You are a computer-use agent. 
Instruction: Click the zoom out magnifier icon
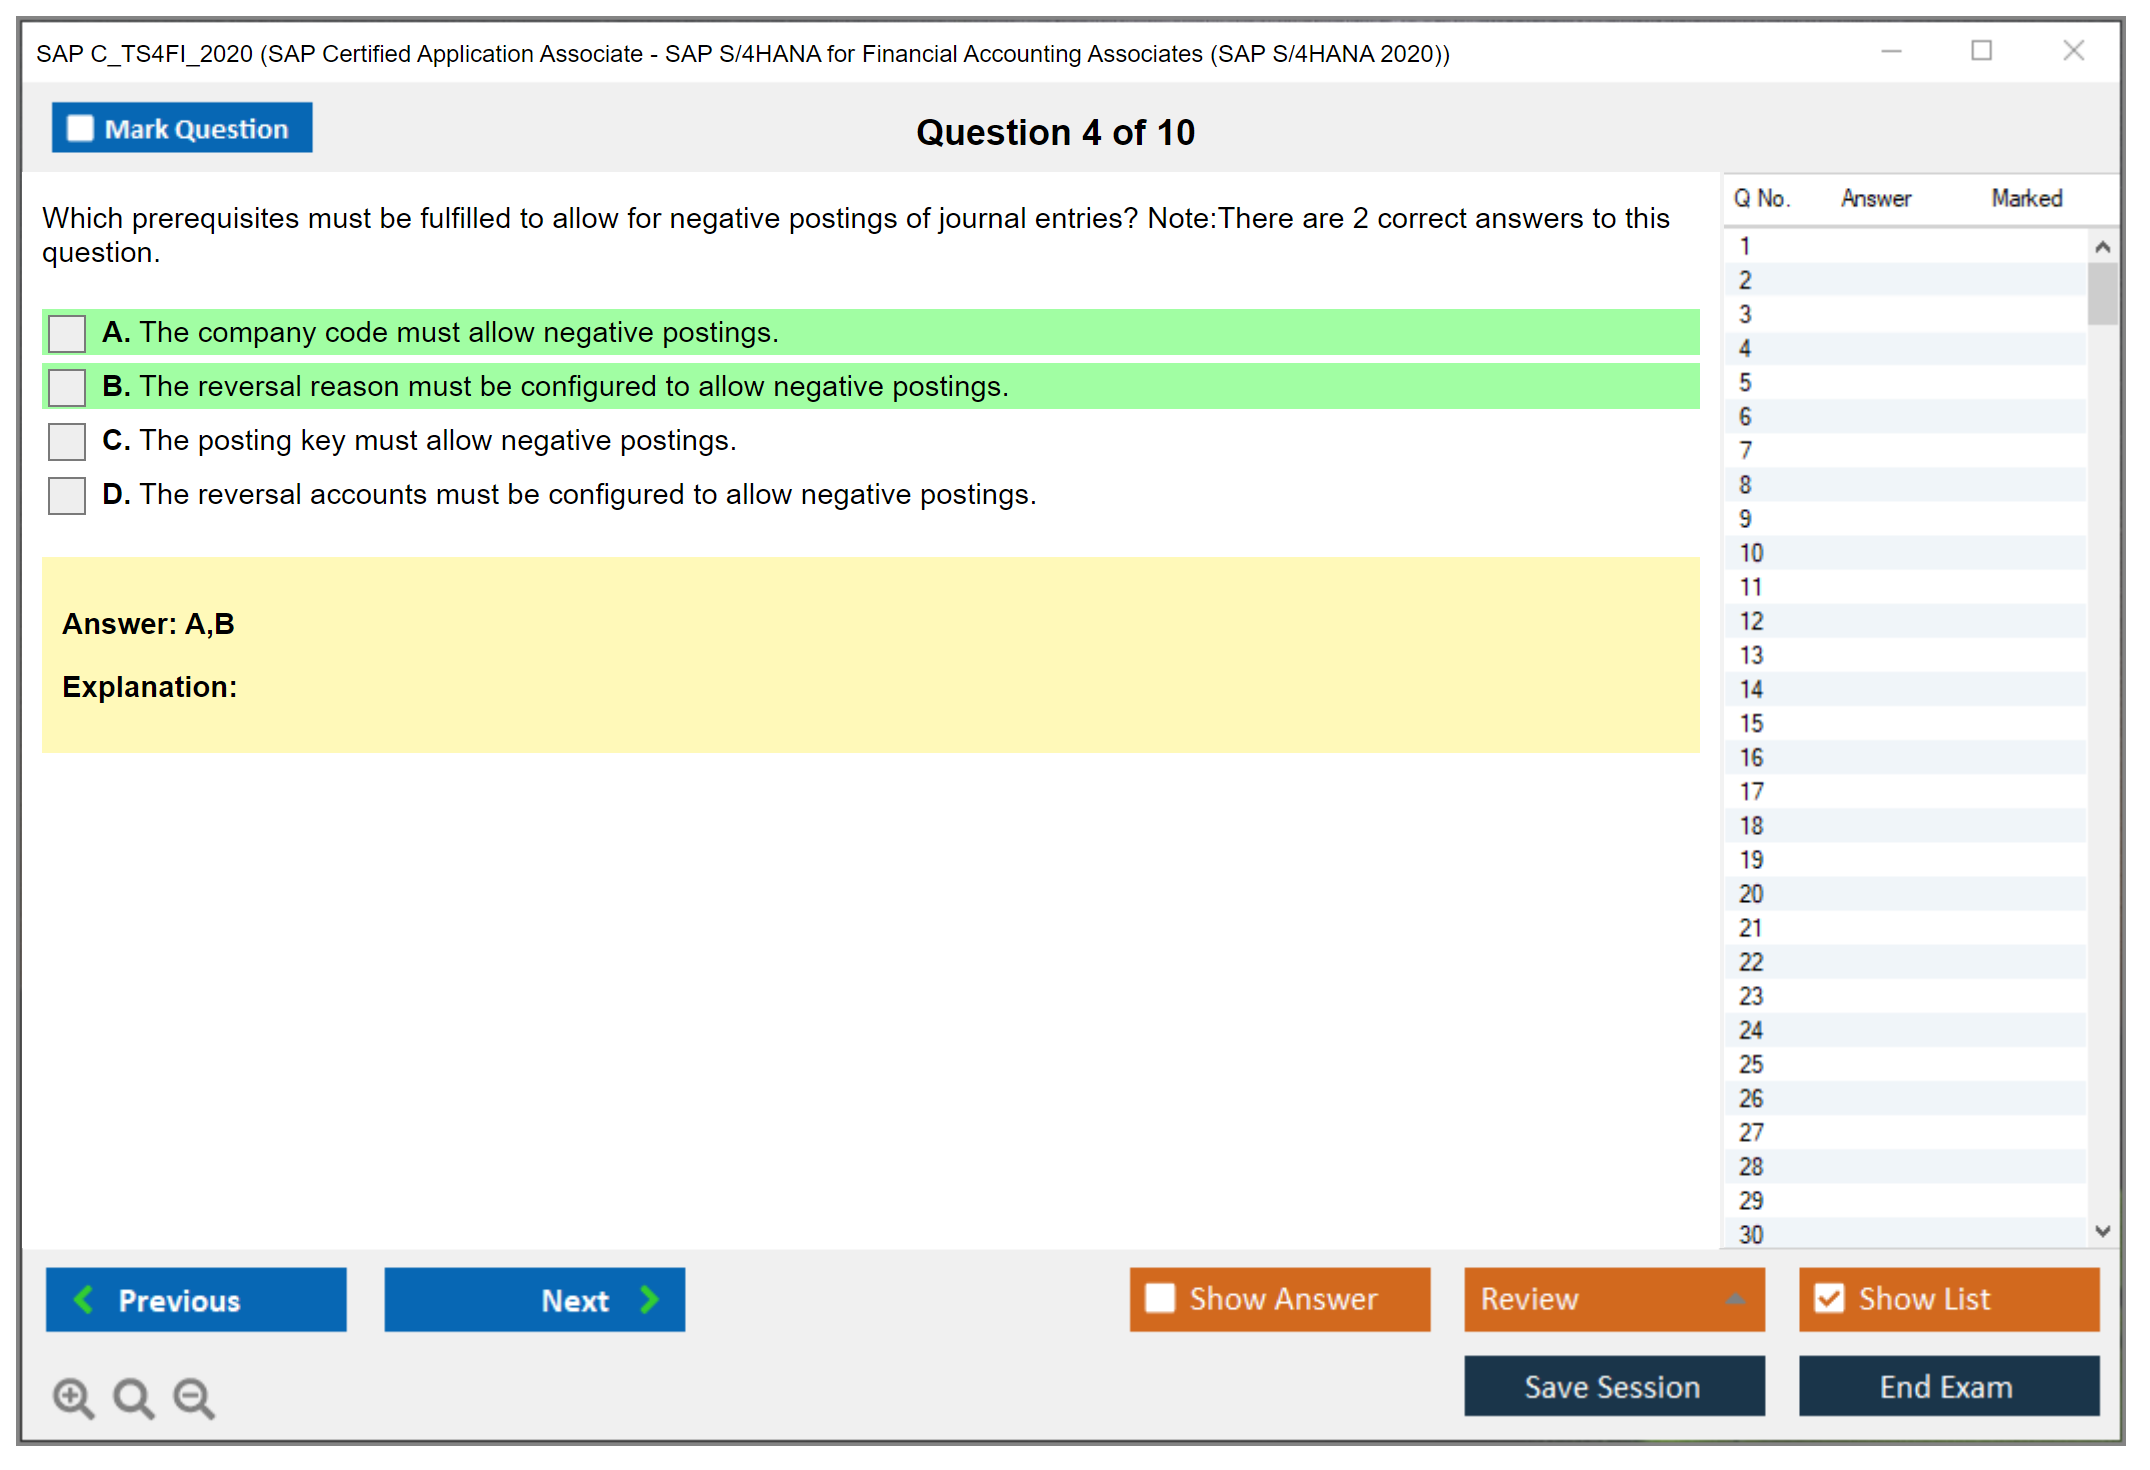(x=193, y=1397)
